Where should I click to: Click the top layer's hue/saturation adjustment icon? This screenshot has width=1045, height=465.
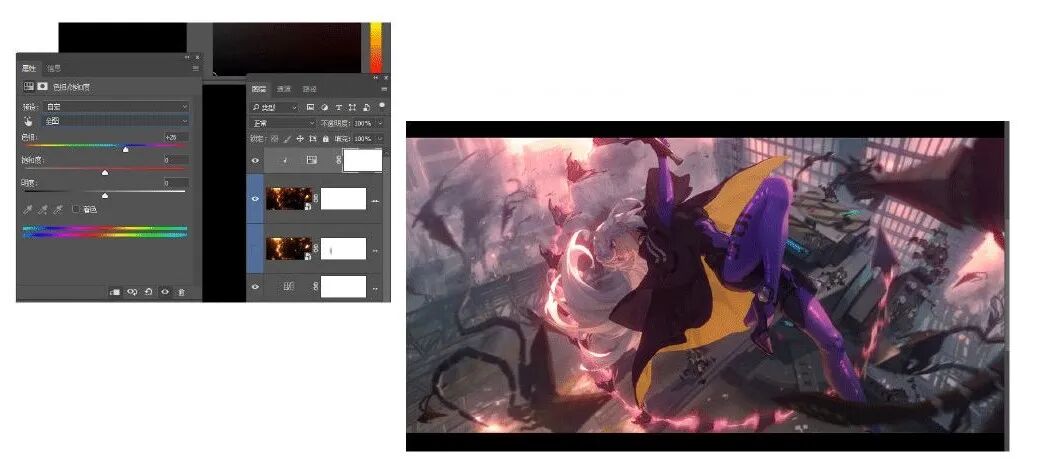coord(311,160)
